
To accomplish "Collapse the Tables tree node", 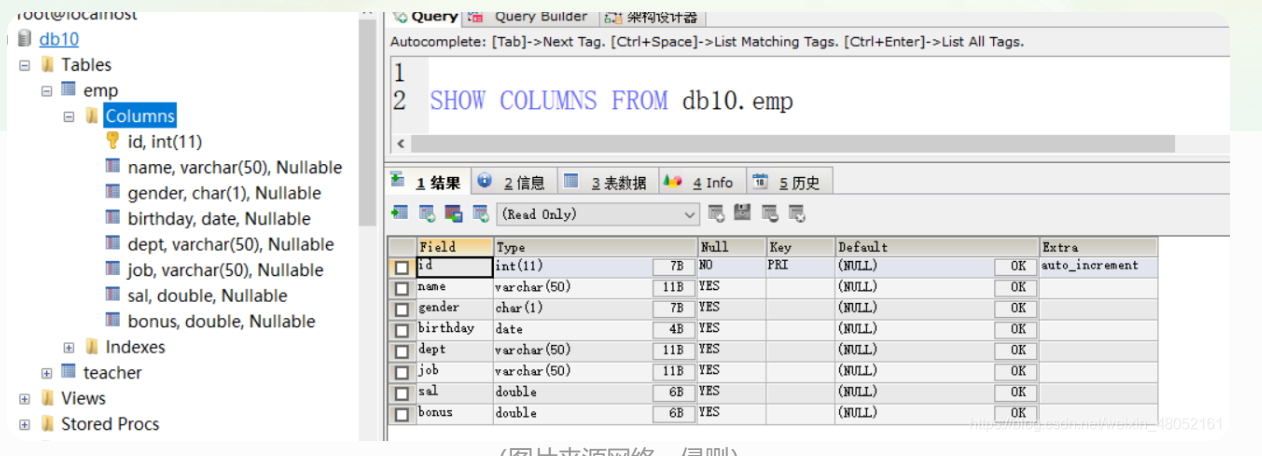I will [25, 65].
